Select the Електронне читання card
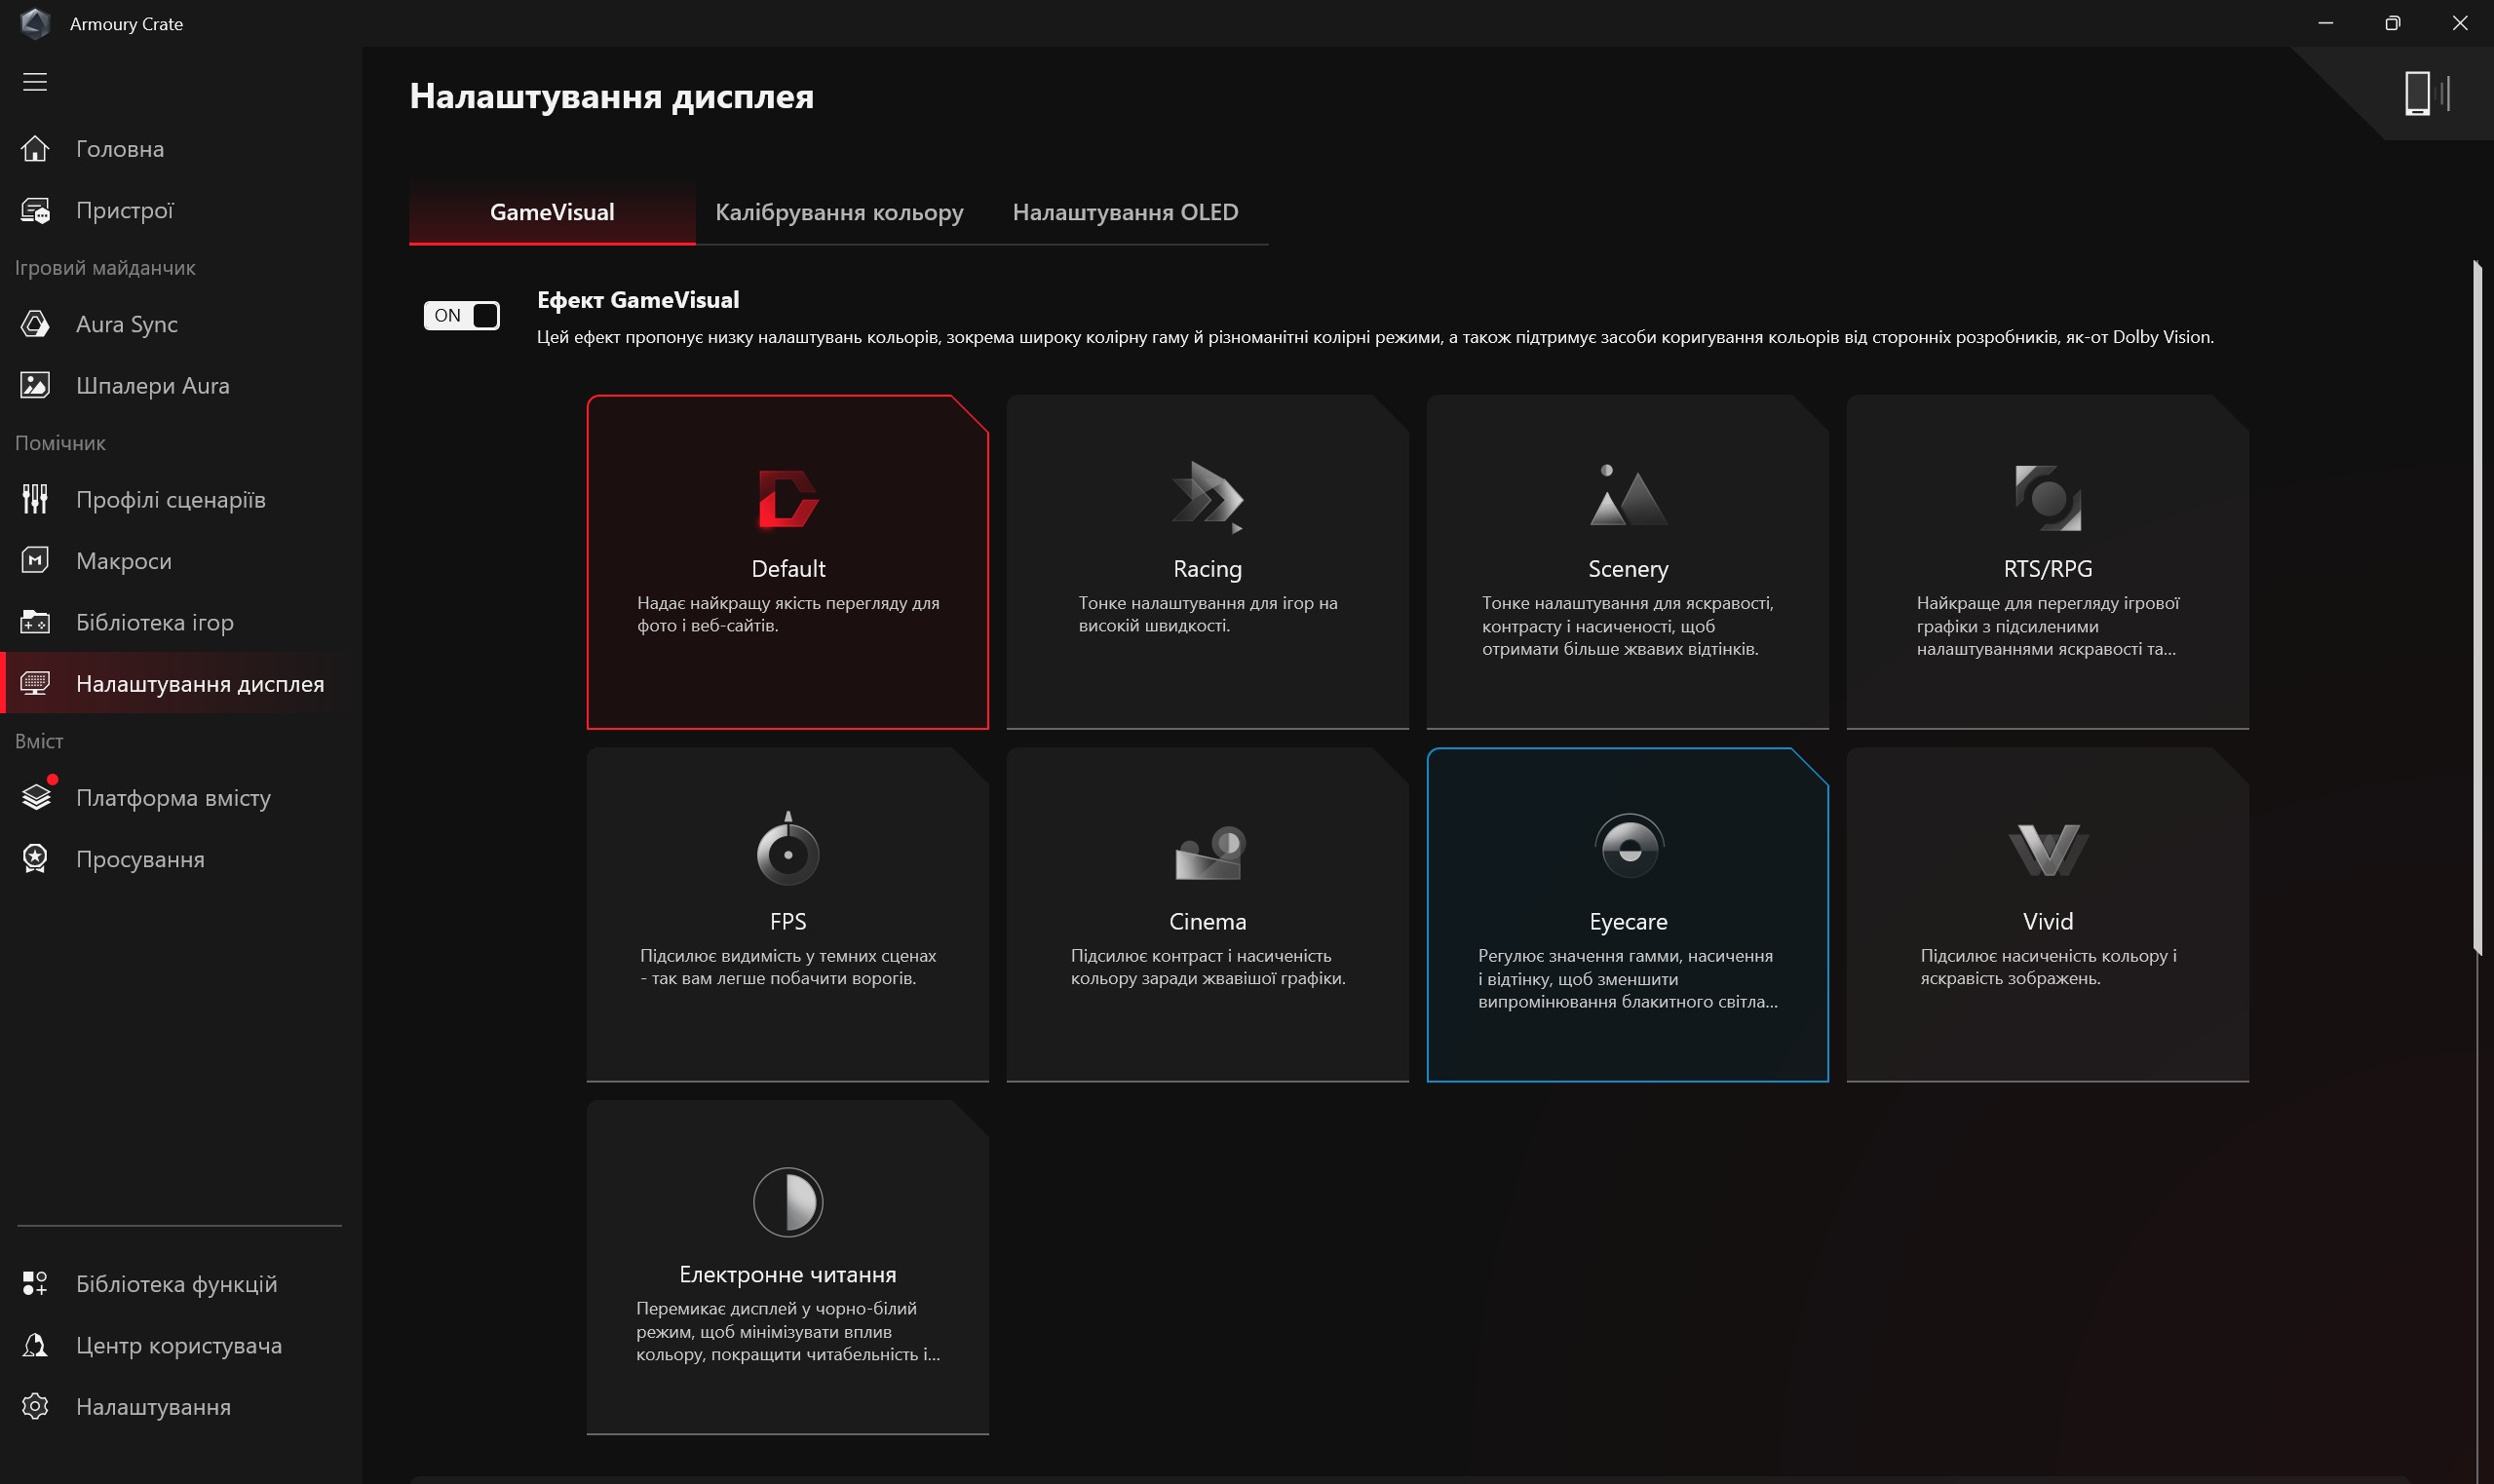The height and width of the screenshot is (1484, 2494). click(788, 1267)
